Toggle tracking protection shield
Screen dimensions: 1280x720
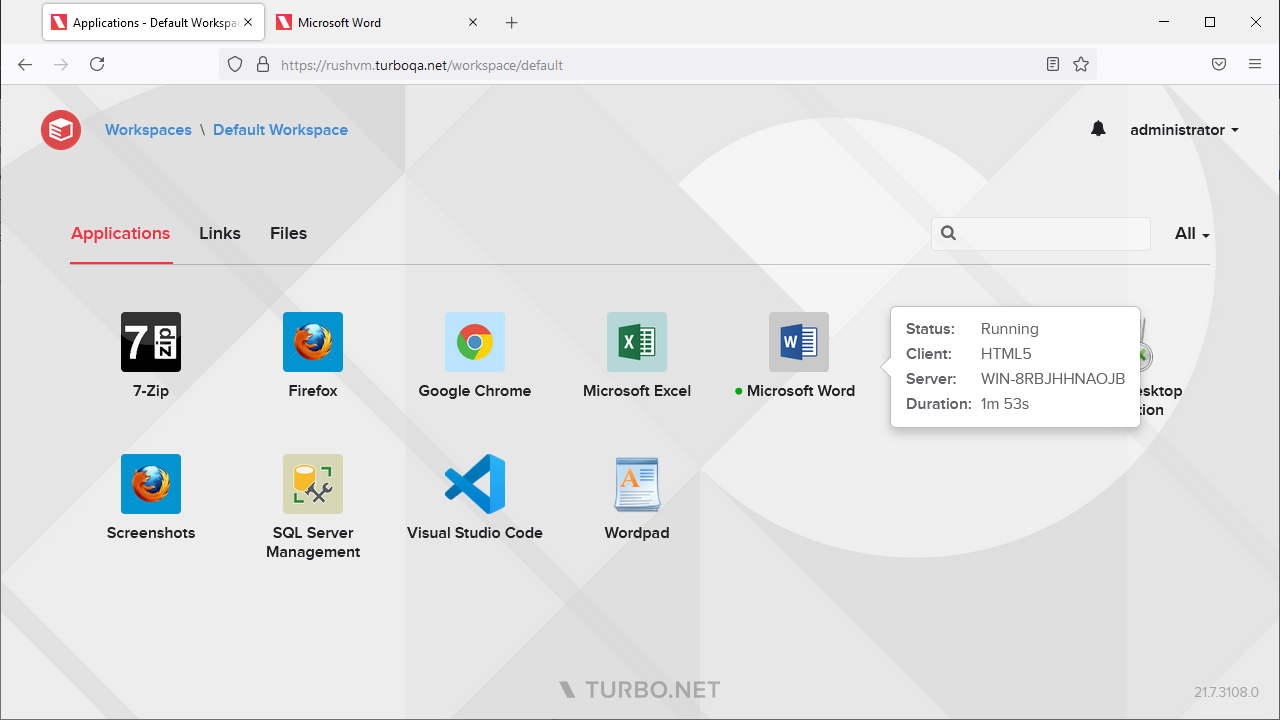click(x=234, y=64)
